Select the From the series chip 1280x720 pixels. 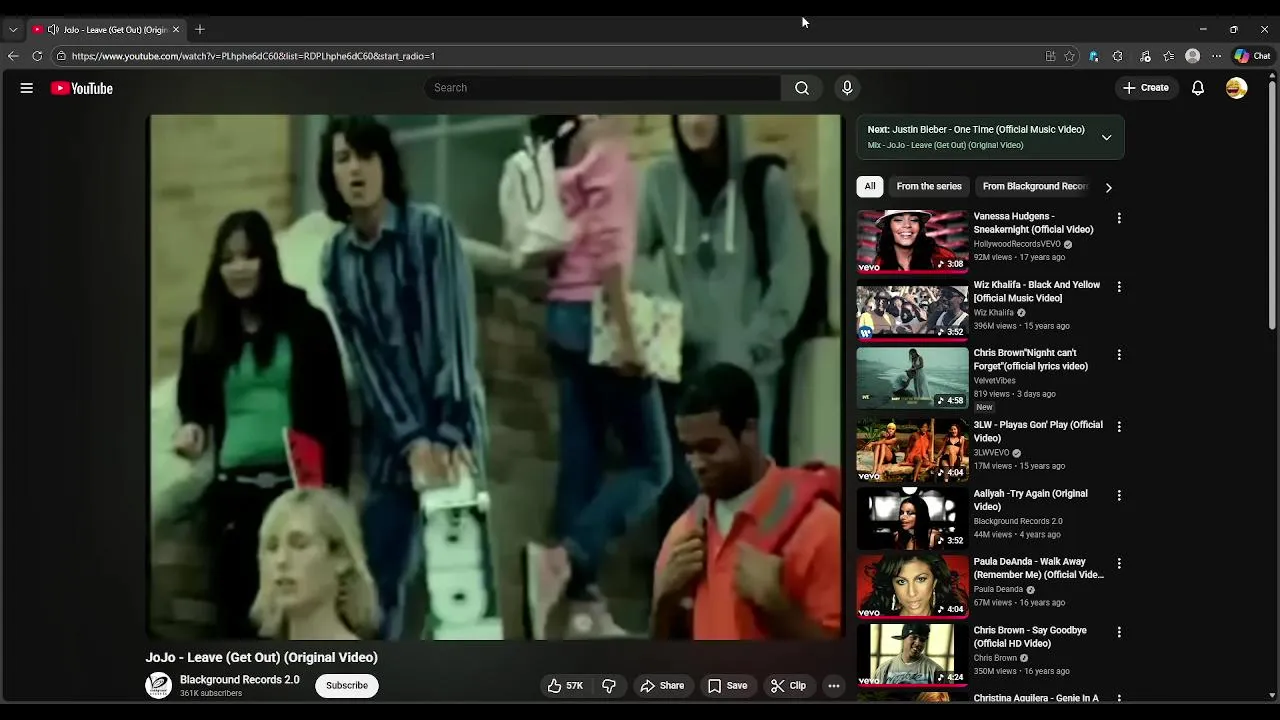tap(929, 186)
